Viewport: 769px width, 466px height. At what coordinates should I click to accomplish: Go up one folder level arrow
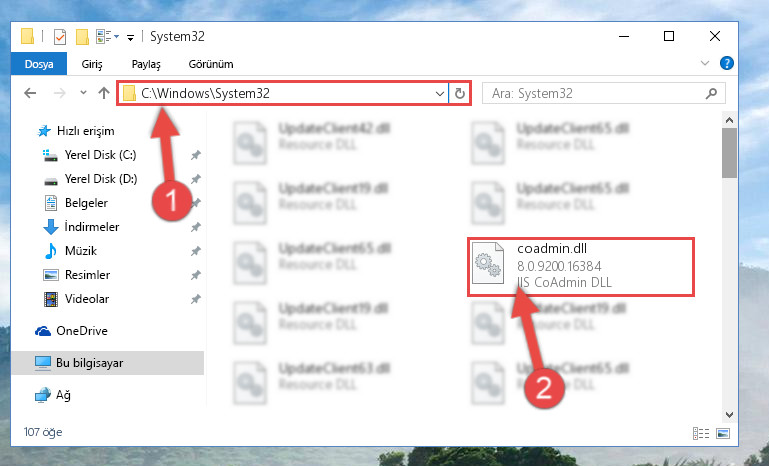click(103, 93)
